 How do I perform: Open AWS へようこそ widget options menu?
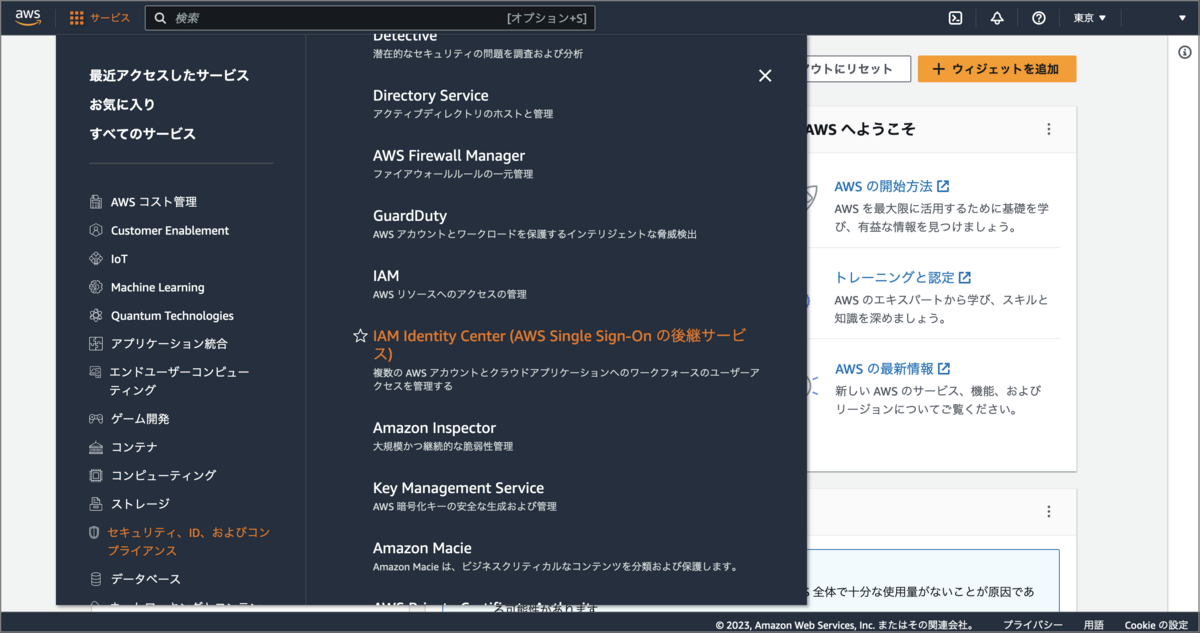1049,129
